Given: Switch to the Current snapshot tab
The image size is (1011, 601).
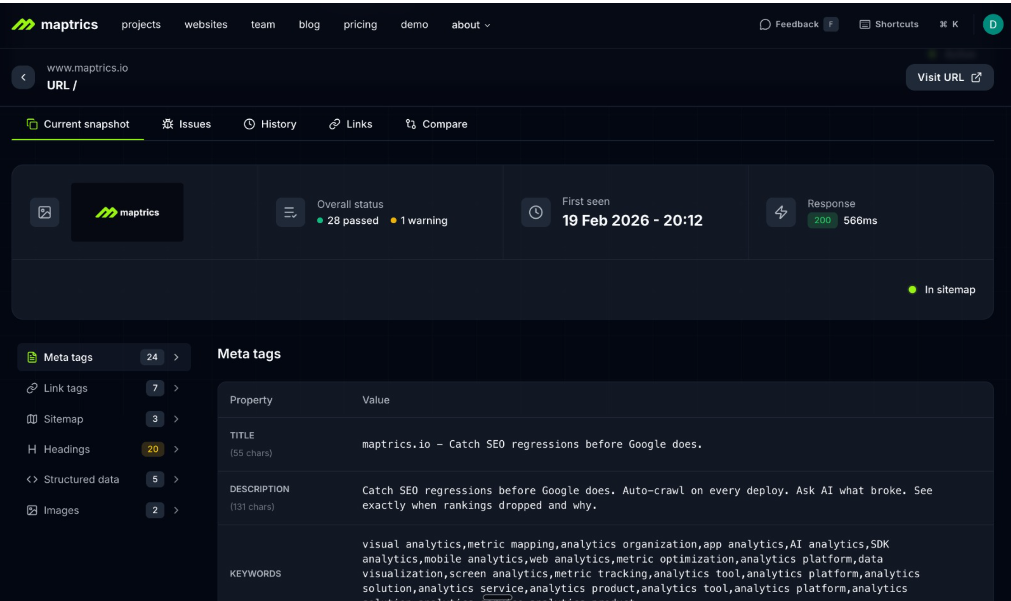Looking at the screenshot, I should coord(77,124).
